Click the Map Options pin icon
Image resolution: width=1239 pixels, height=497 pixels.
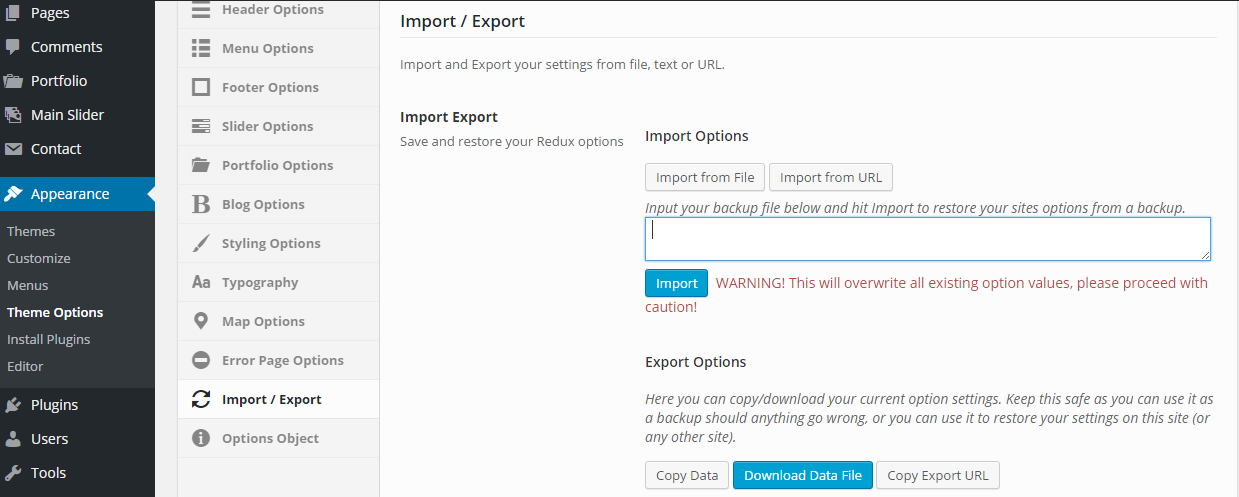(x=201, y=321)
